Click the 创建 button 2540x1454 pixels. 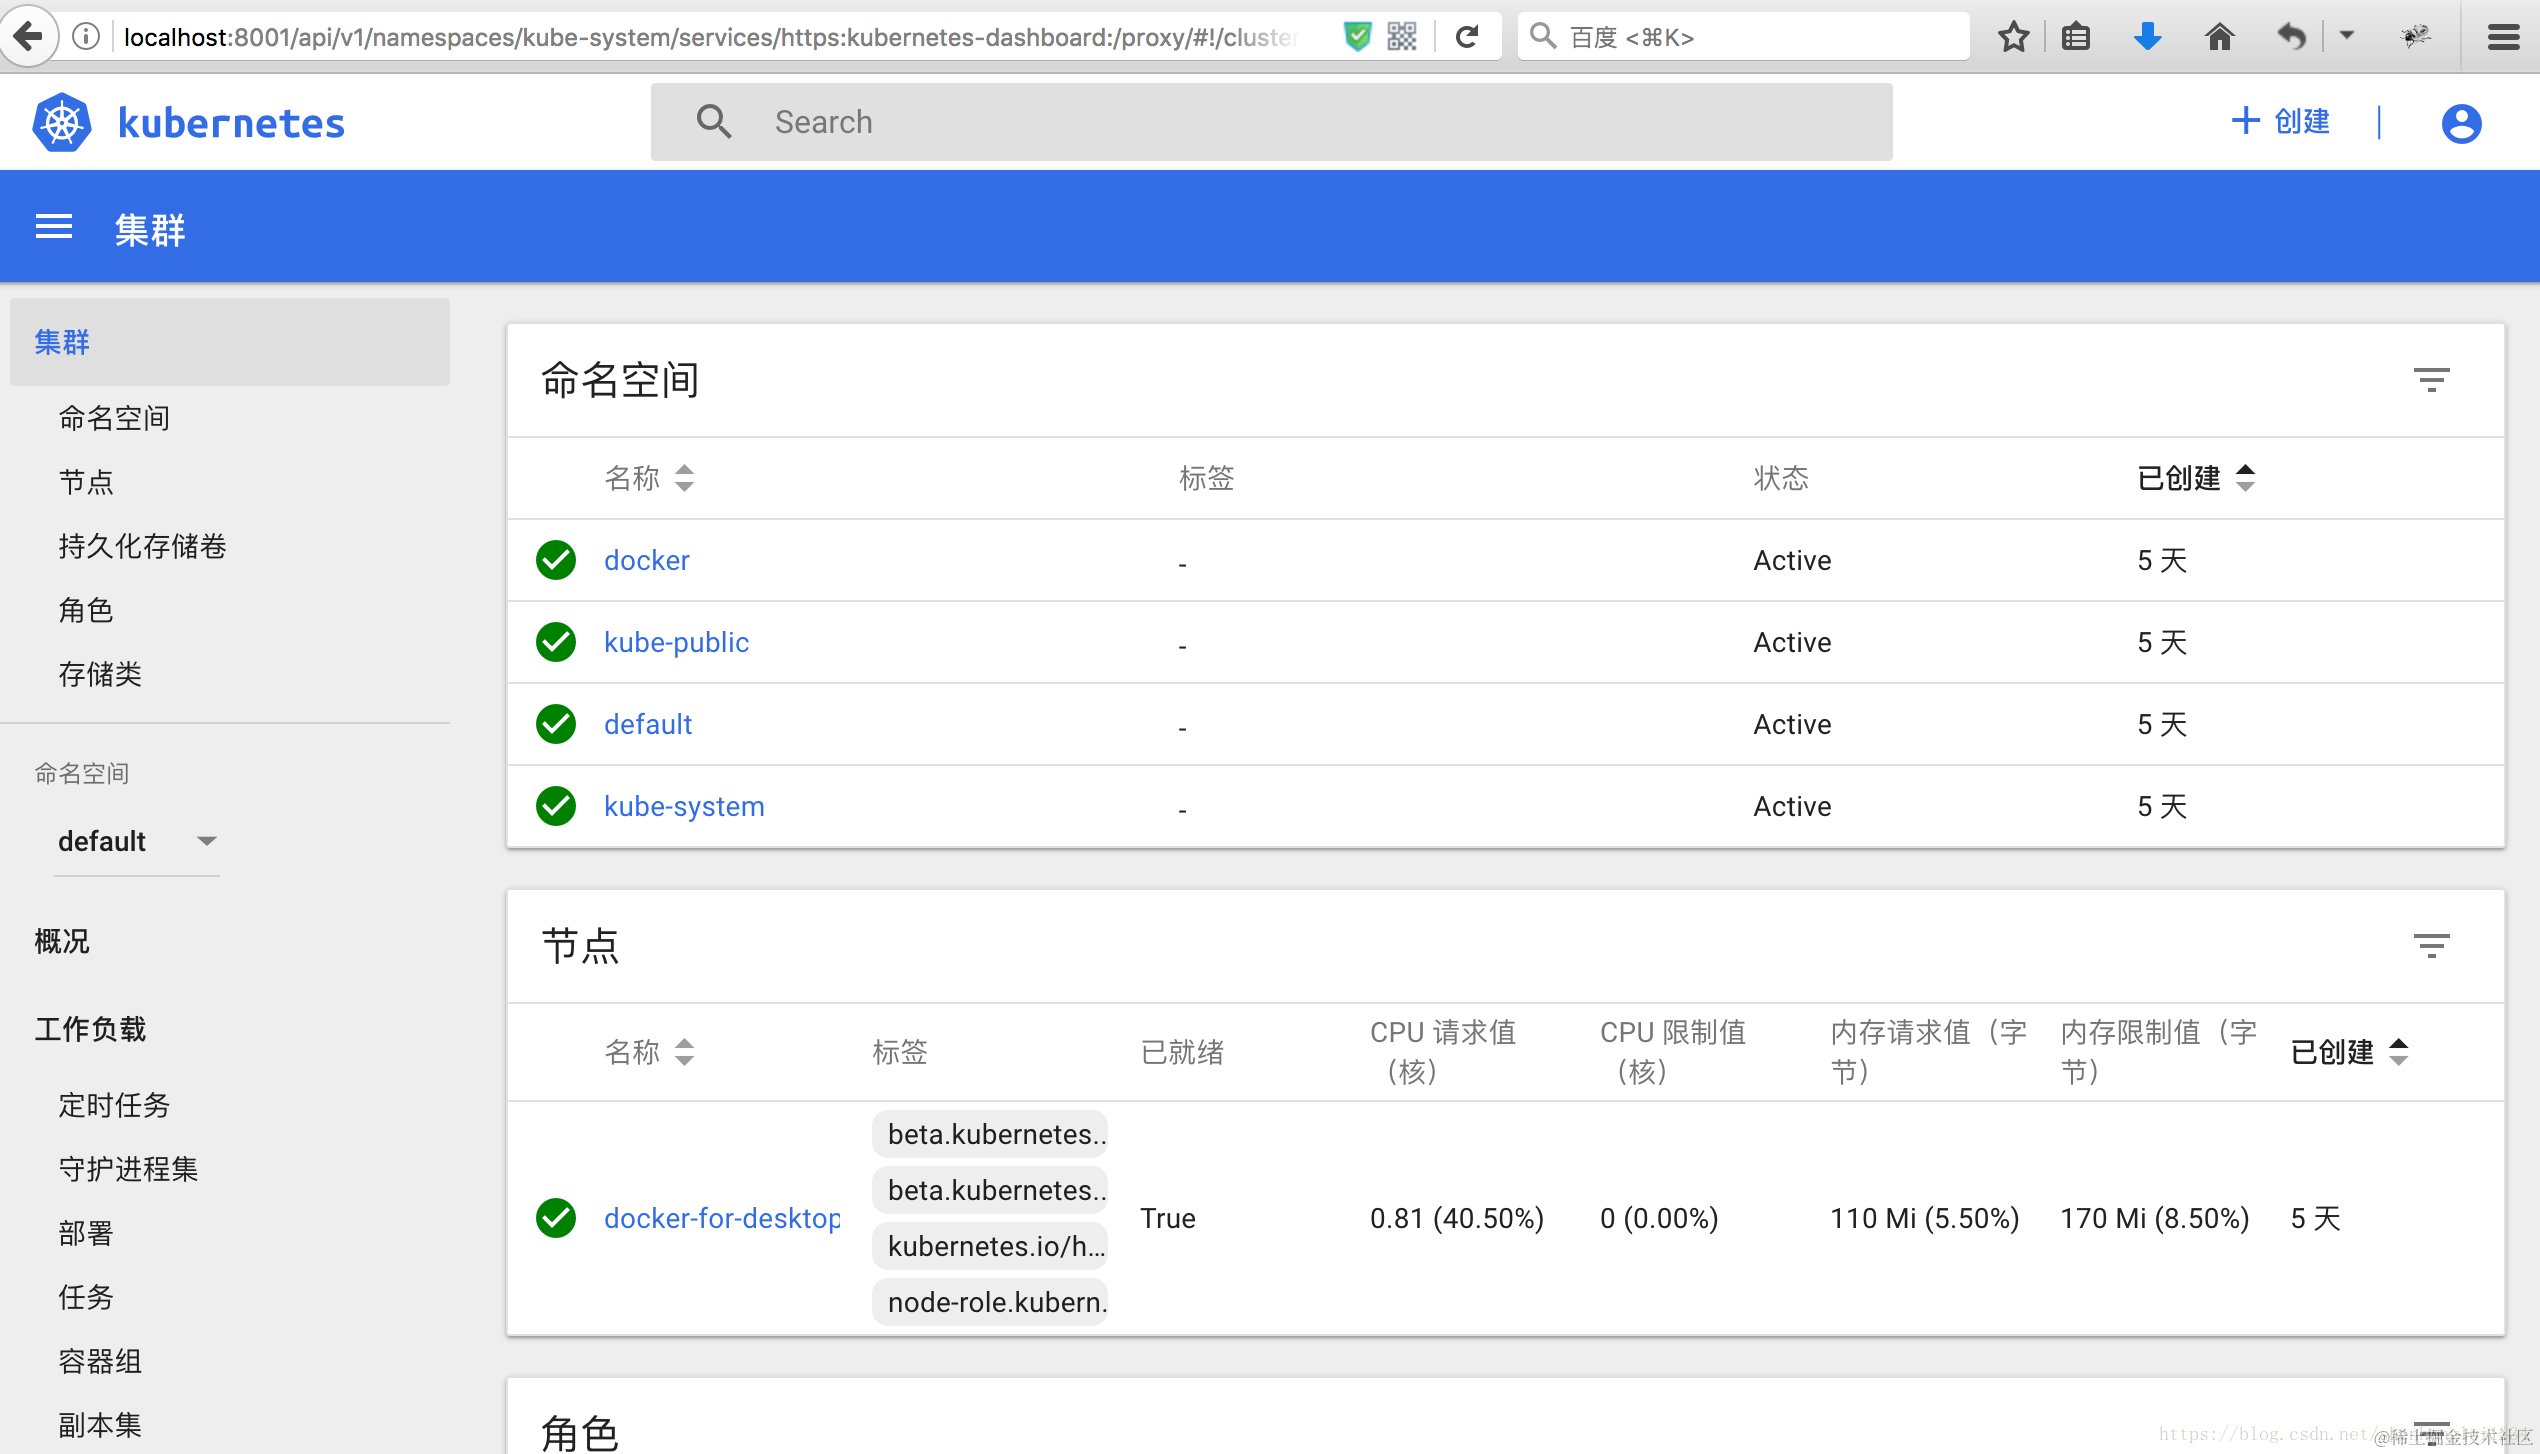(2281, 122)
